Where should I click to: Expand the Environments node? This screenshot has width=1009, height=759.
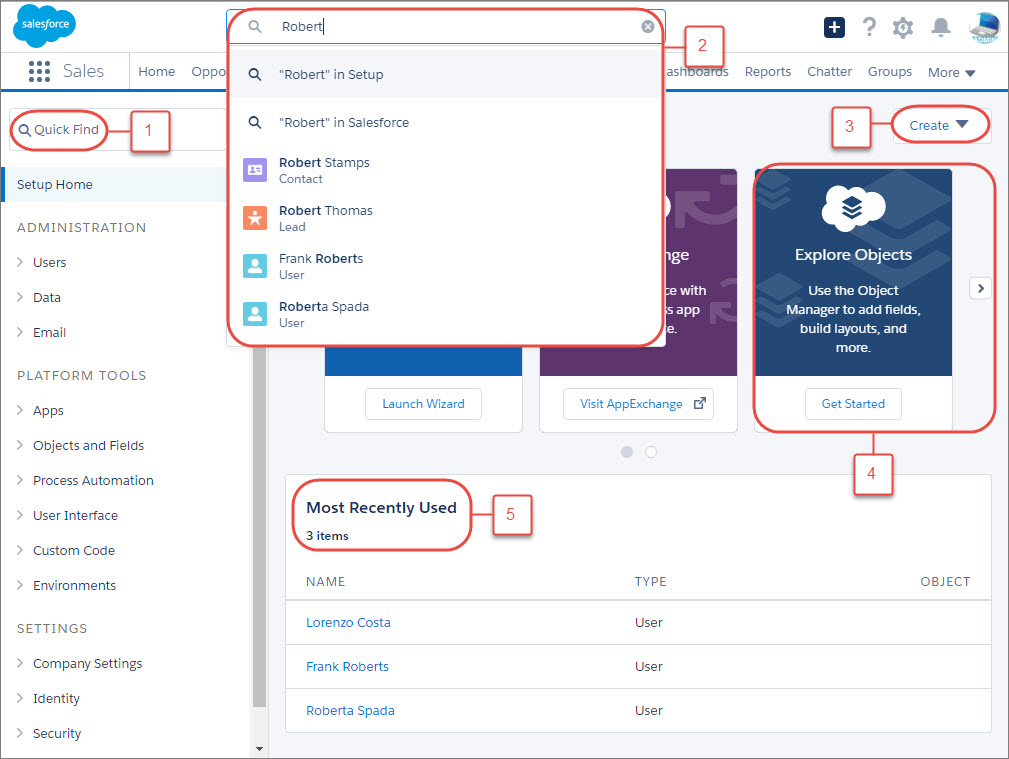[x=19, y=585]
